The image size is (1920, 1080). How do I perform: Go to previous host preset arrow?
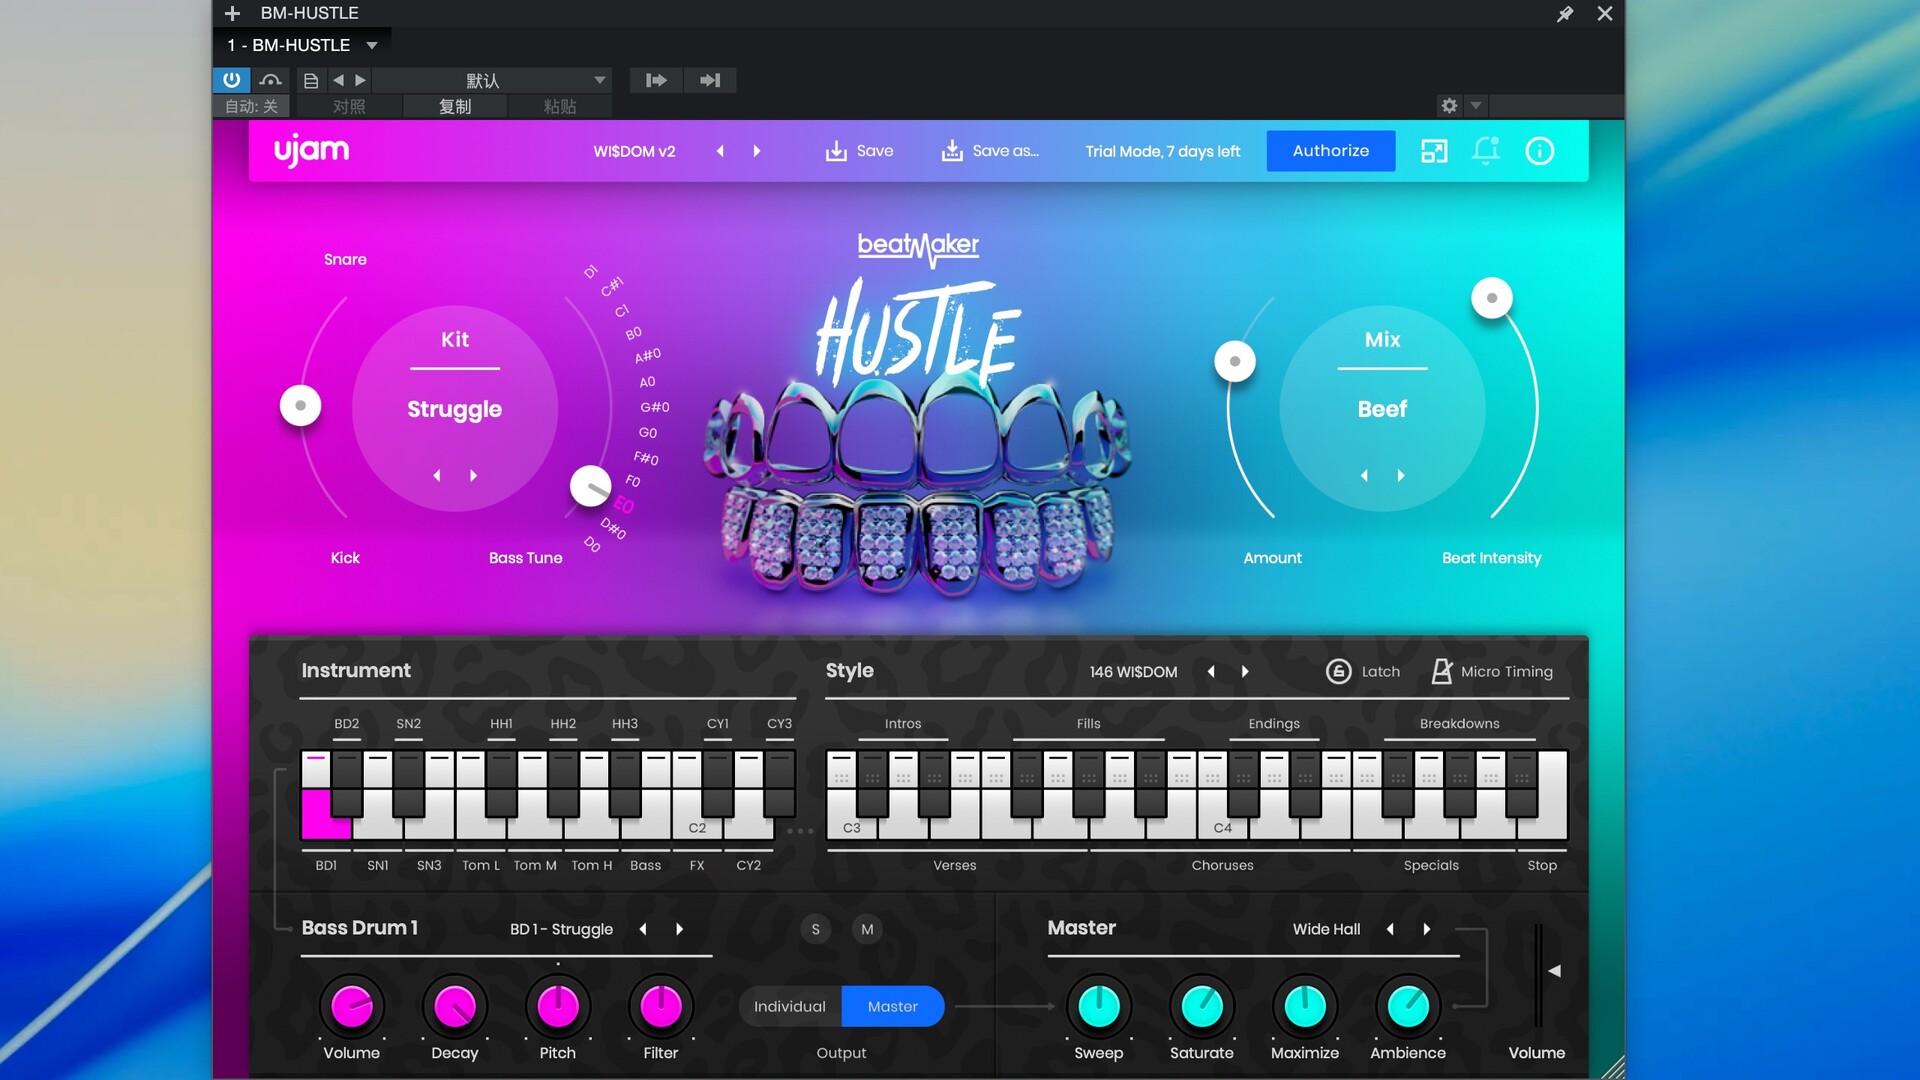coord(338,80)
